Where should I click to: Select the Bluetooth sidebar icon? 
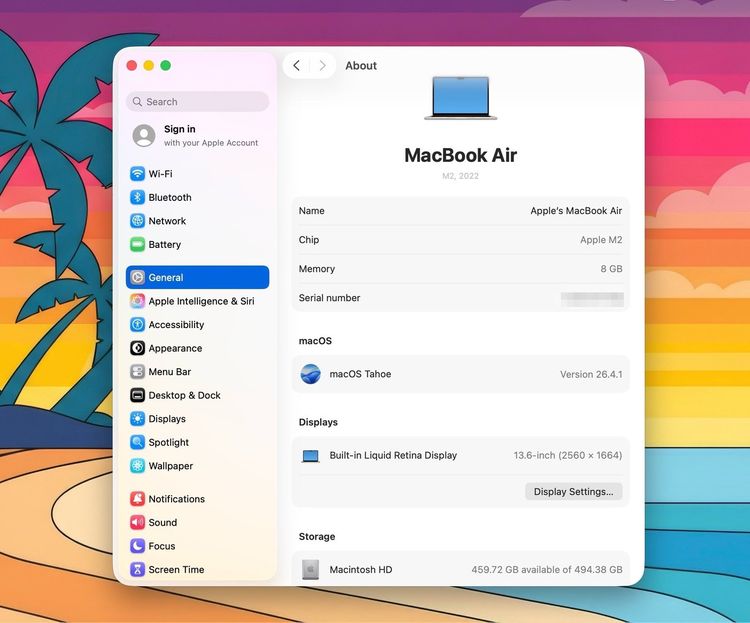[137, 197]
